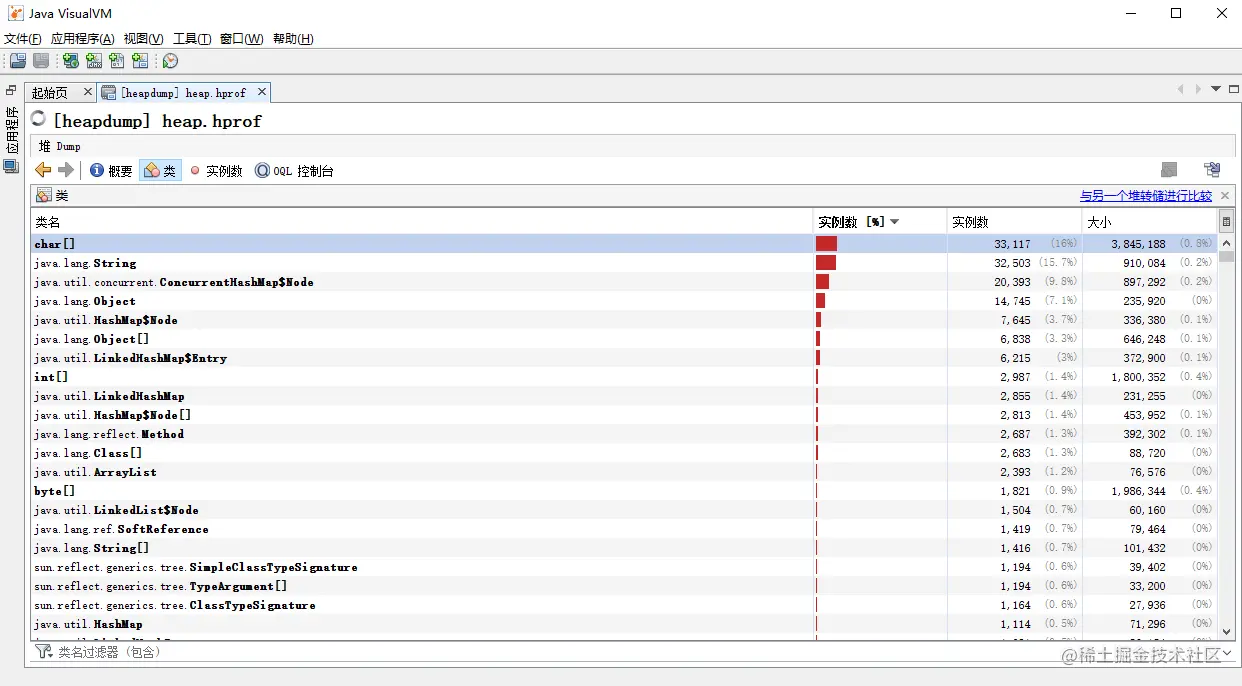Open the OQL 控制台 view
Viewport: 1242px width, 686px height.
pyautogui.click(x=294, y=171)
